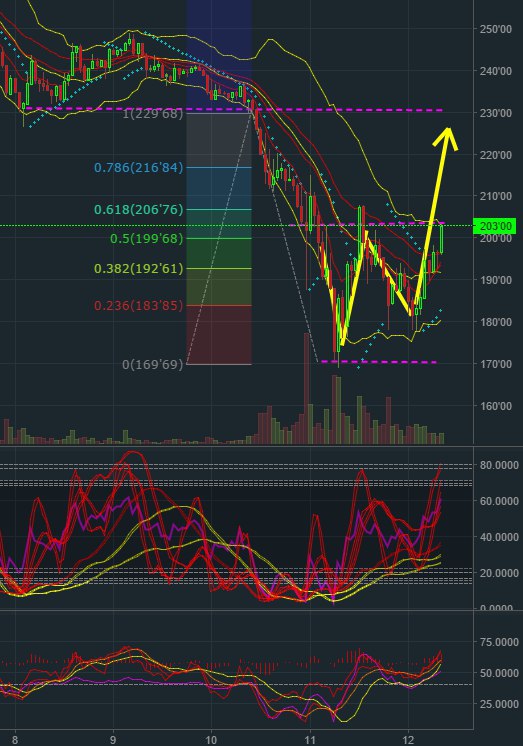Click 170'00 on the price axis
The image size is (523, 746).
495,364
